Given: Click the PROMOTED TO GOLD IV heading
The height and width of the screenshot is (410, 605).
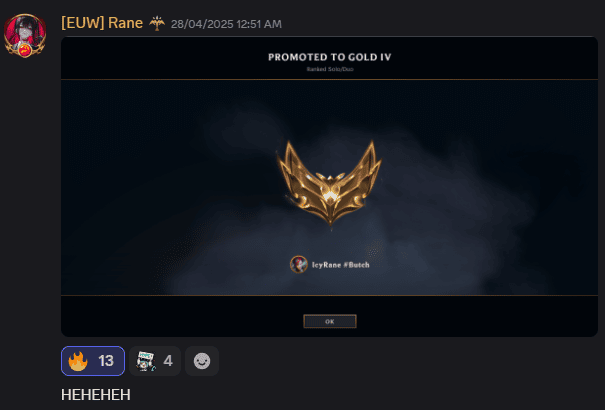Looking at the screenshot, I should (x=330, y=57).
